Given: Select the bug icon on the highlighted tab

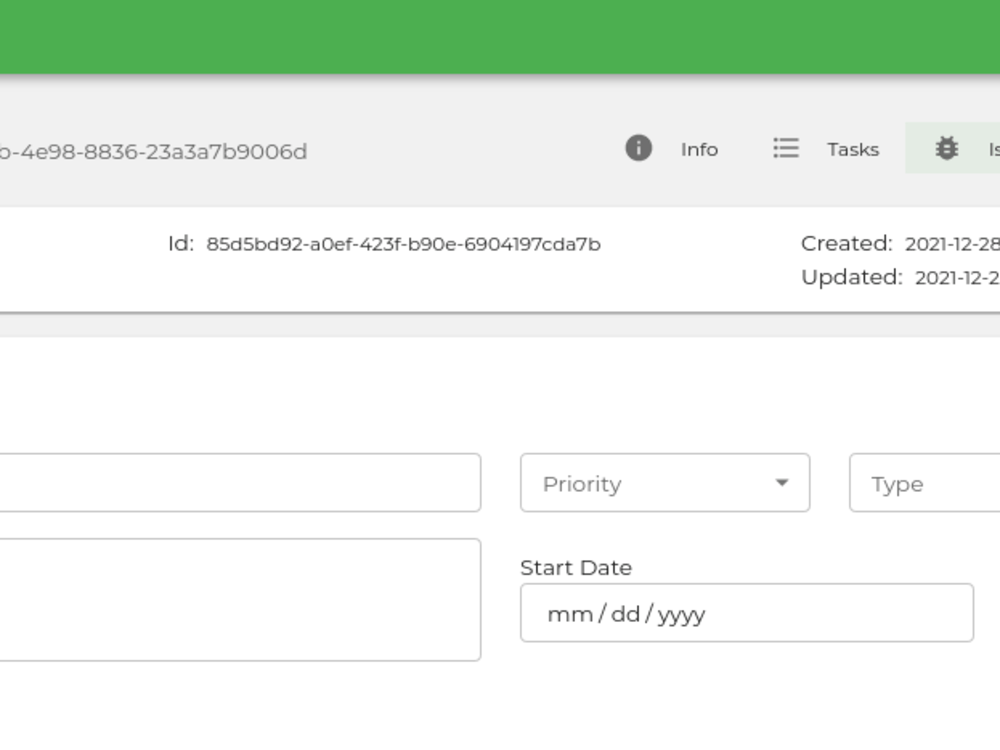Looking at the screenshot, I should (946, 148).
